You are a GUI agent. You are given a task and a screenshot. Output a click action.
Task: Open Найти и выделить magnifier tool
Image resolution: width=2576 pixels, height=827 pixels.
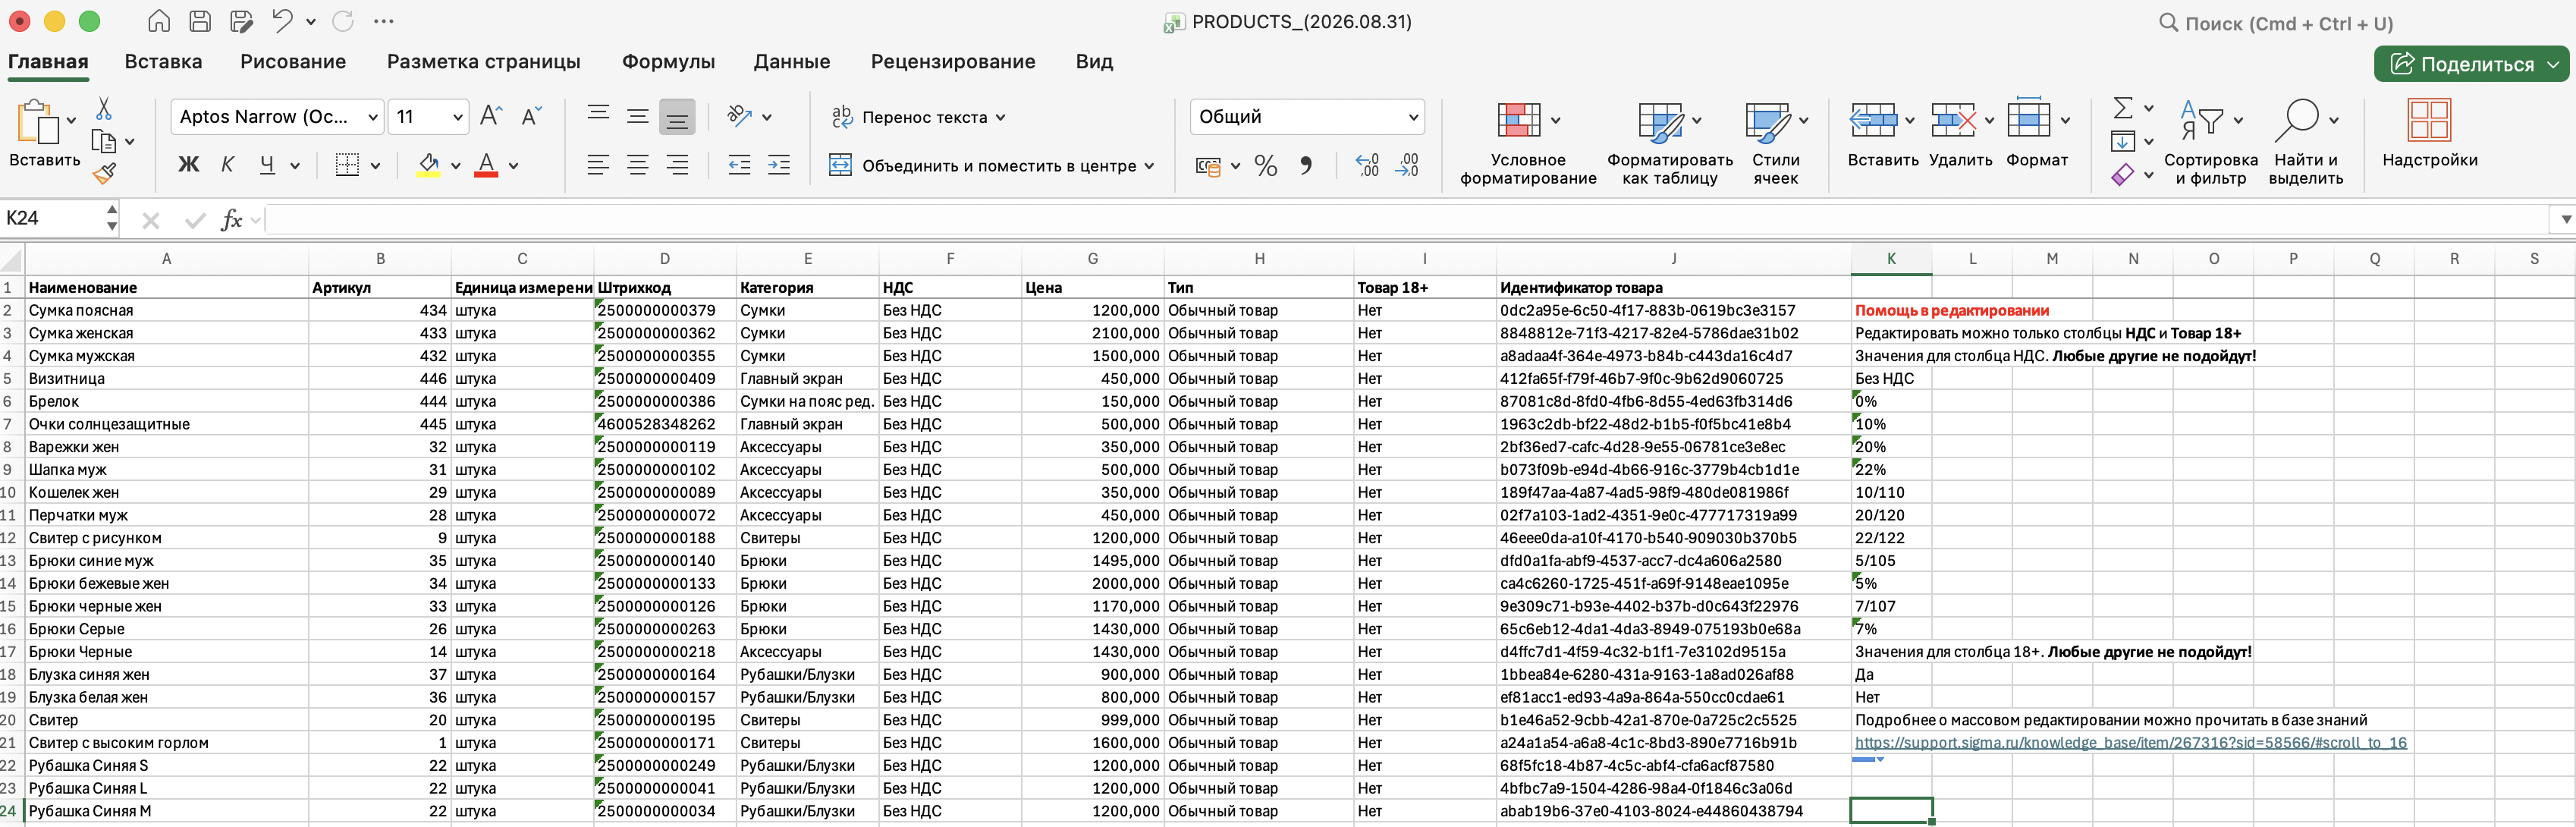[2305, 143]
